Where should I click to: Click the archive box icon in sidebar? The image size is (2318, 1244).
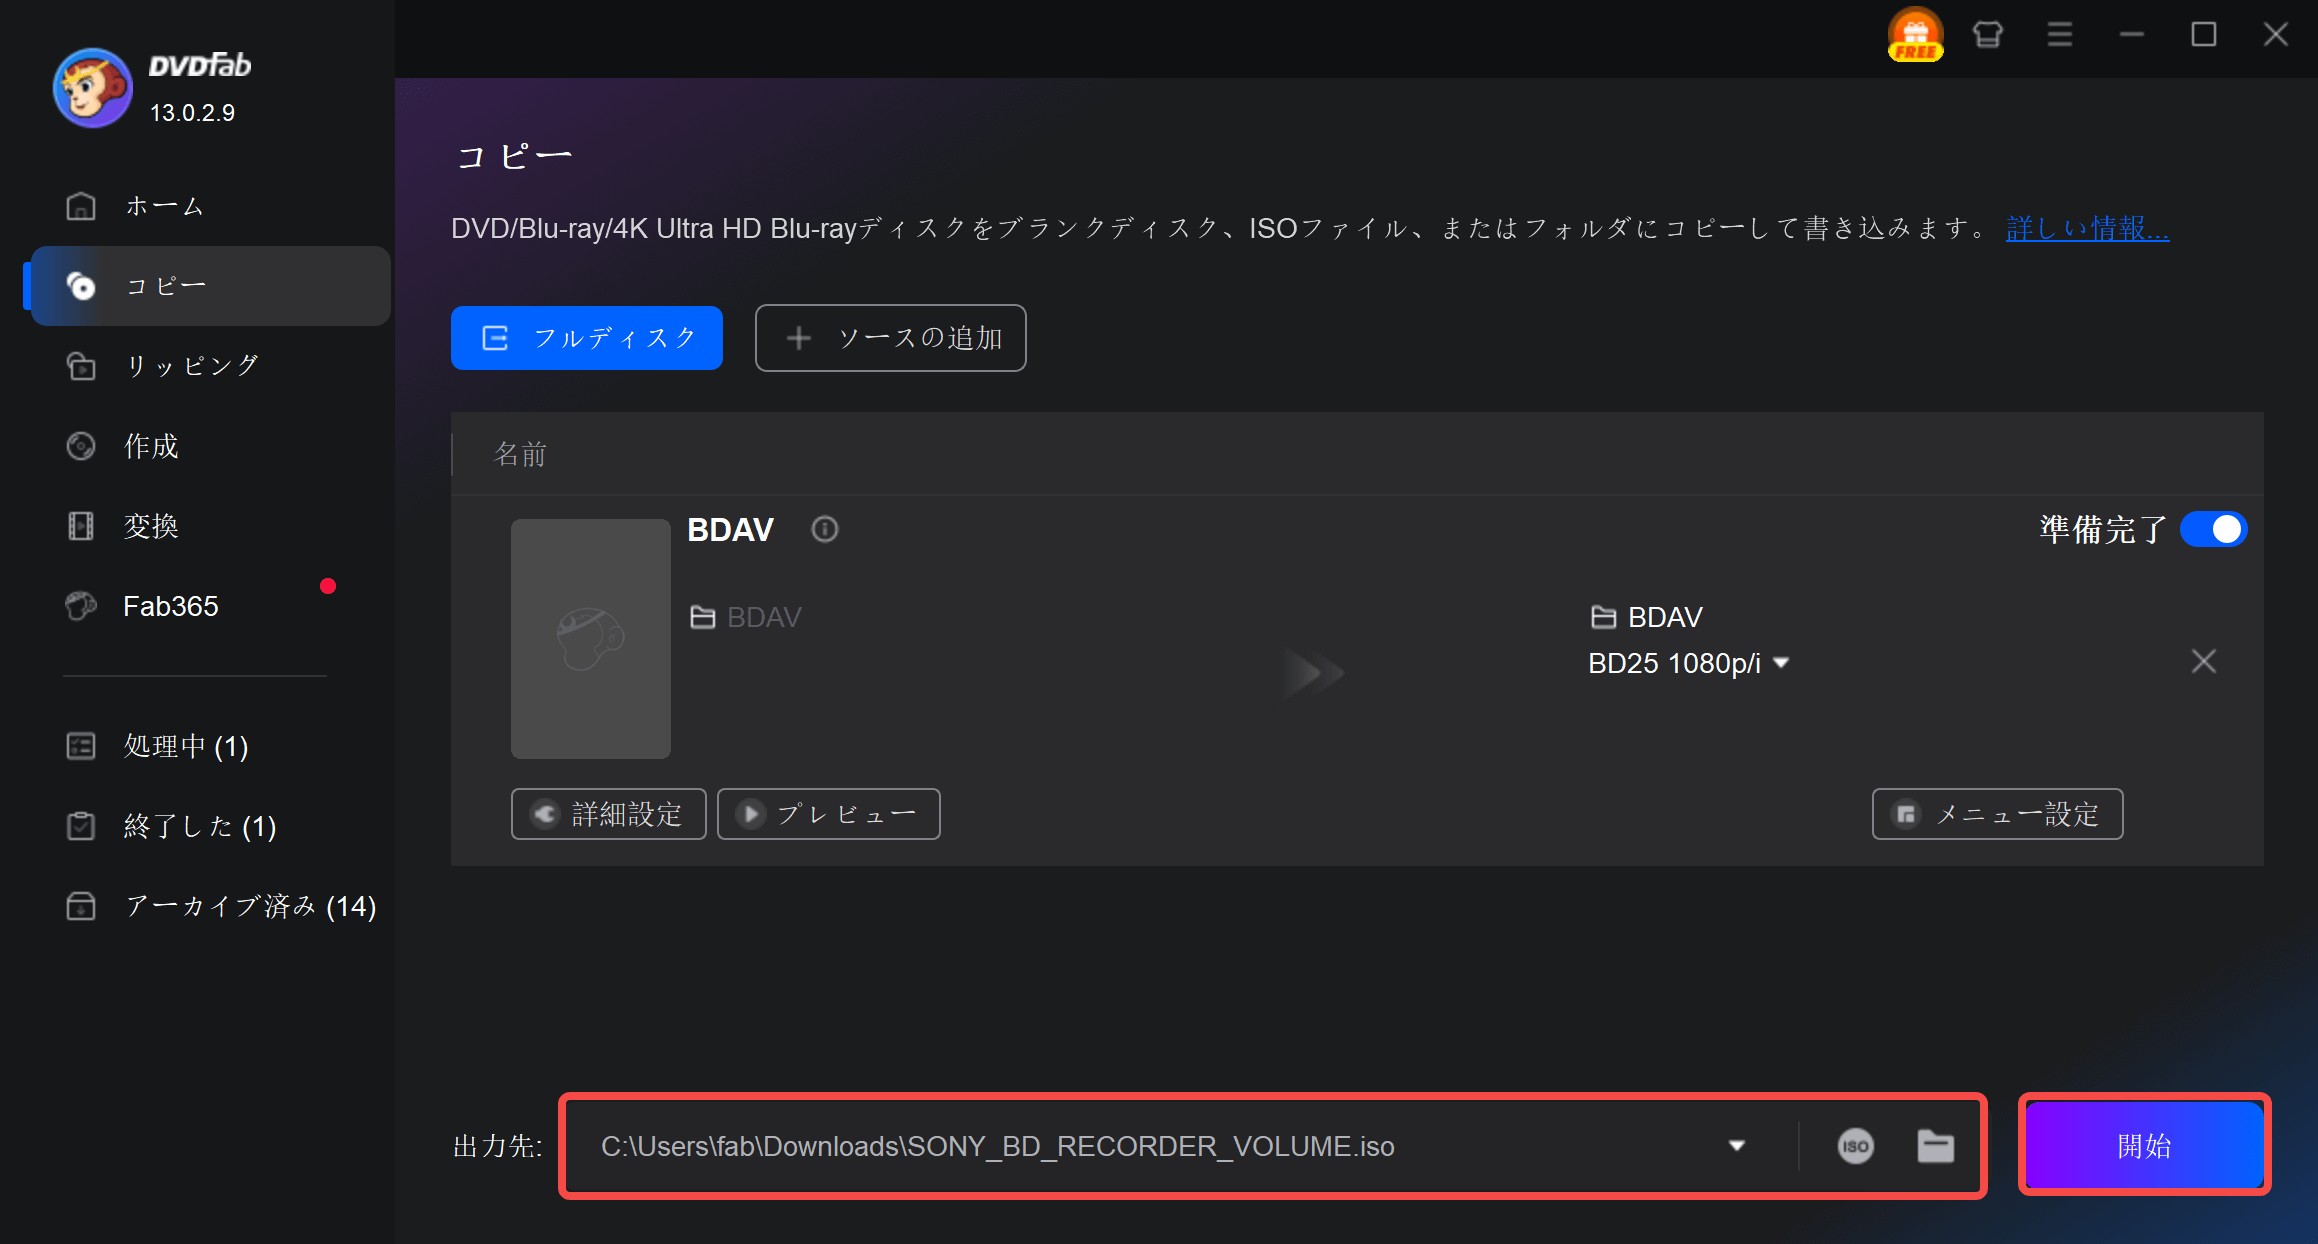coord(81,906)
